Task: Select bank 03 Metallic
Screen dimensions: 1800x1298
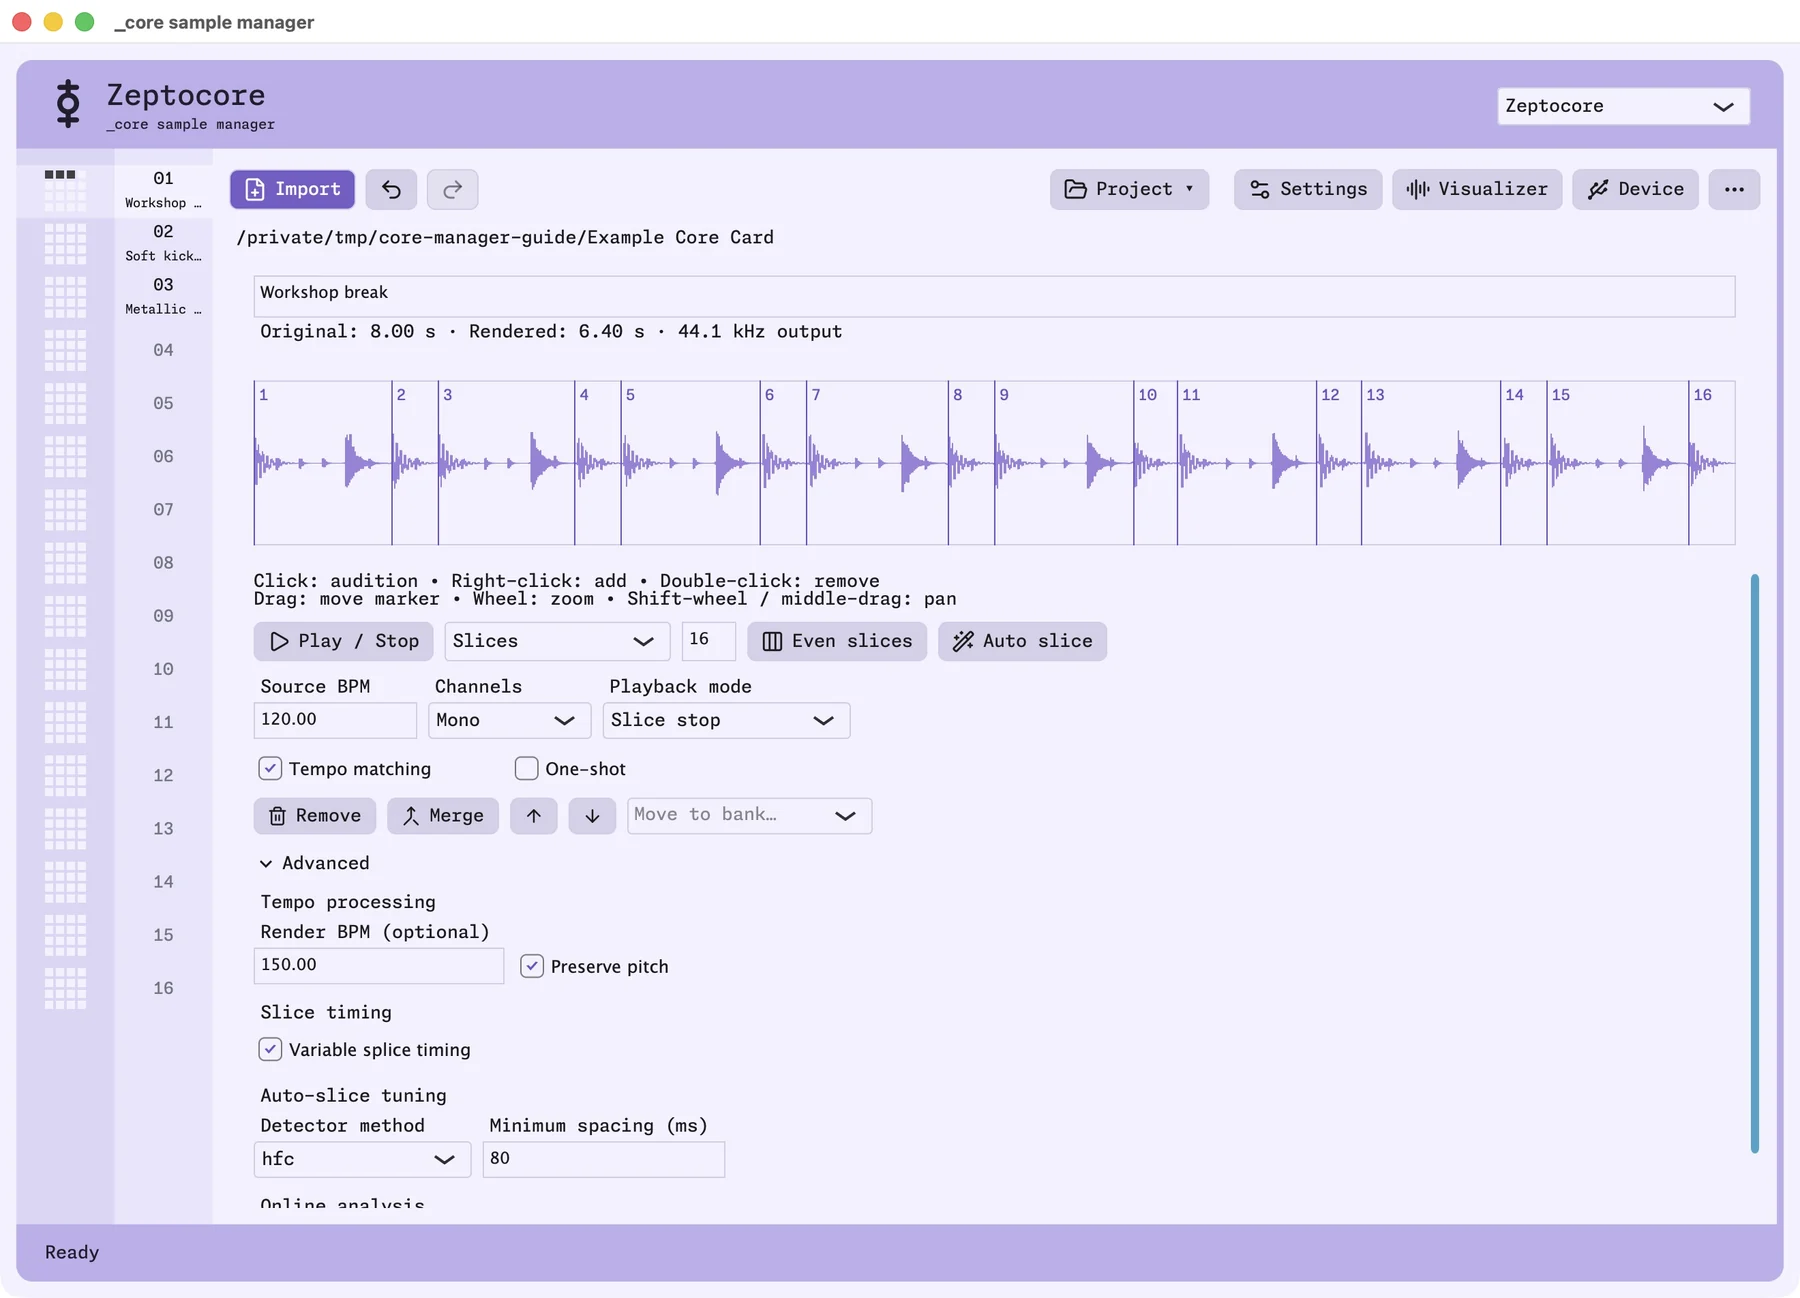Action: 163,295
